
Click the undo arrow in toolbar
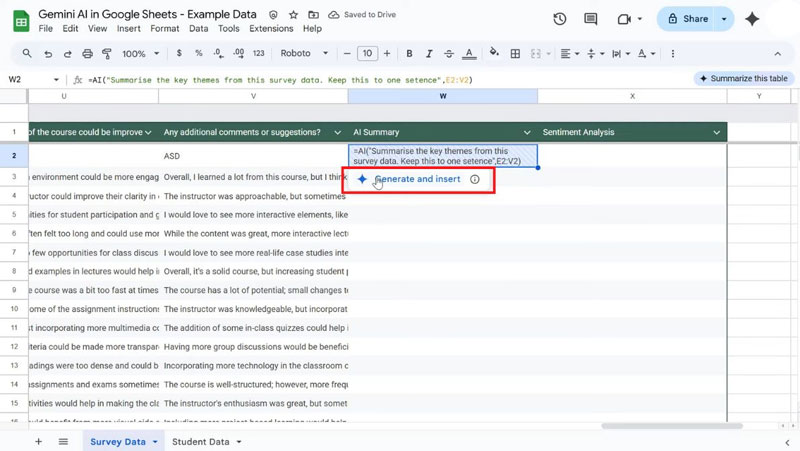point(46,53)
